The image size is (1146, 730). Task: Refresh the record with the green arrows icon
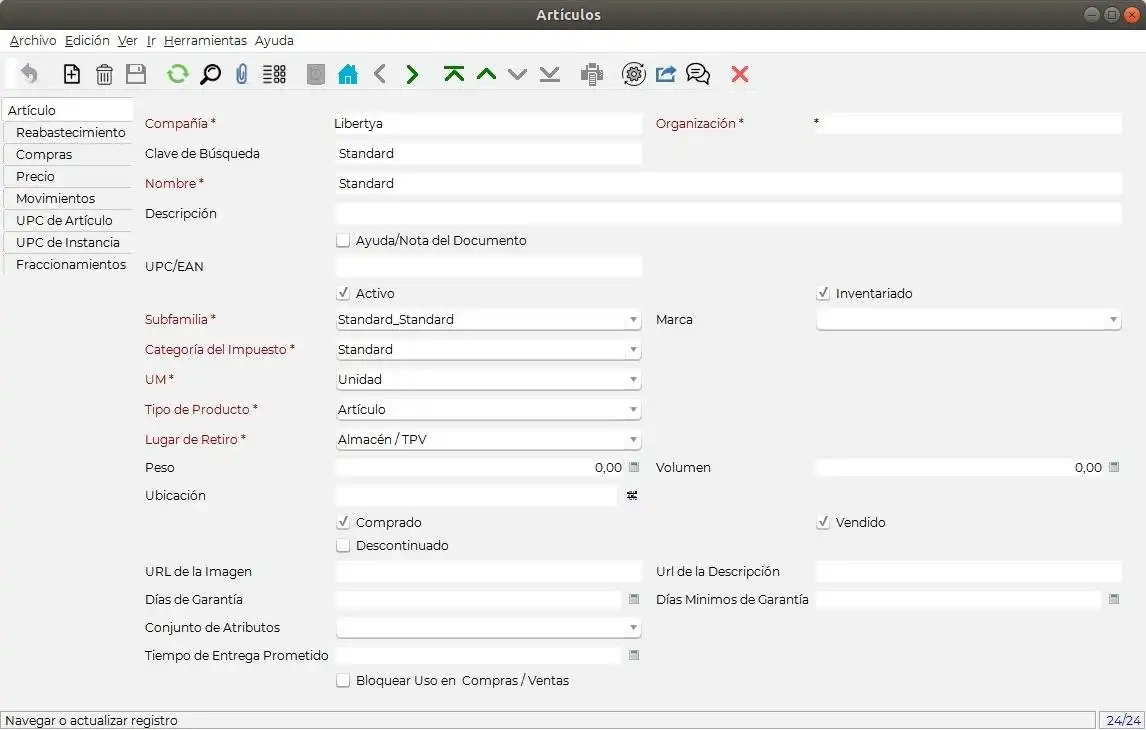(x=178, y=74)
